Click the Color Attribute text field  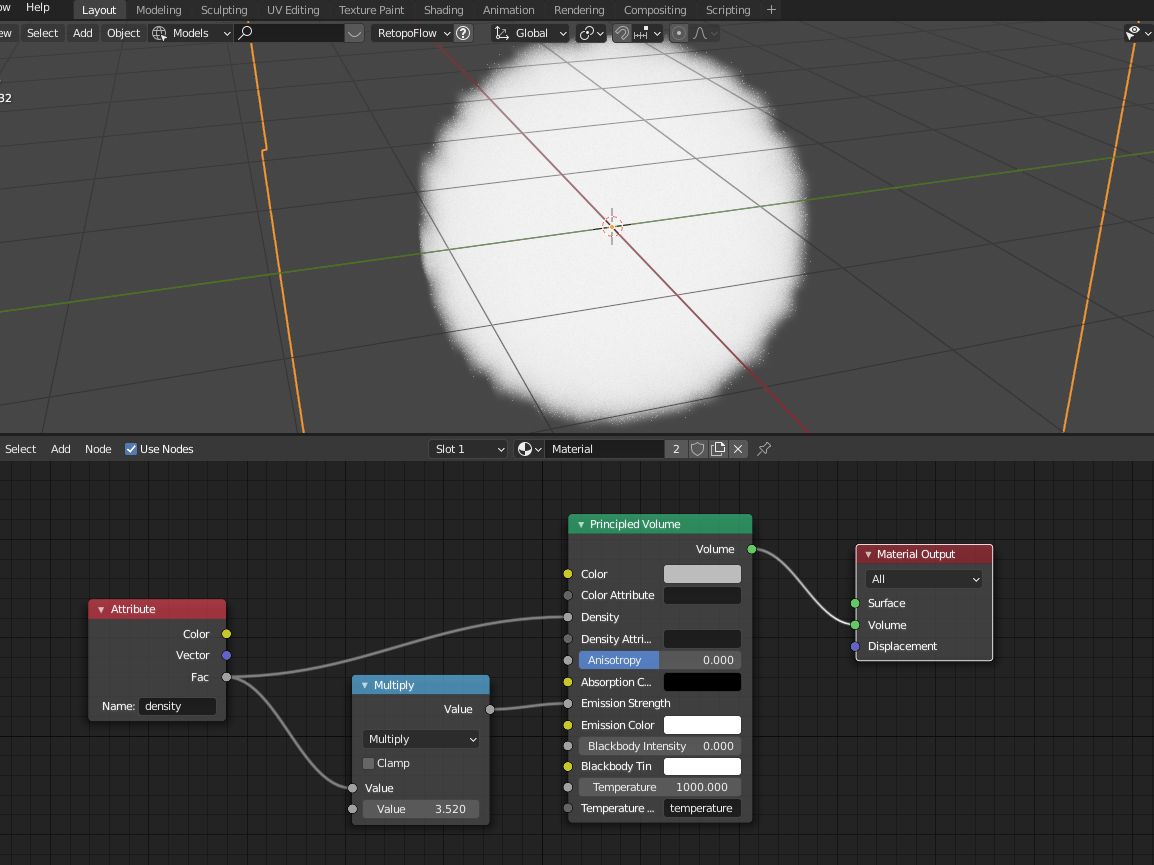[x=702, y=596]
